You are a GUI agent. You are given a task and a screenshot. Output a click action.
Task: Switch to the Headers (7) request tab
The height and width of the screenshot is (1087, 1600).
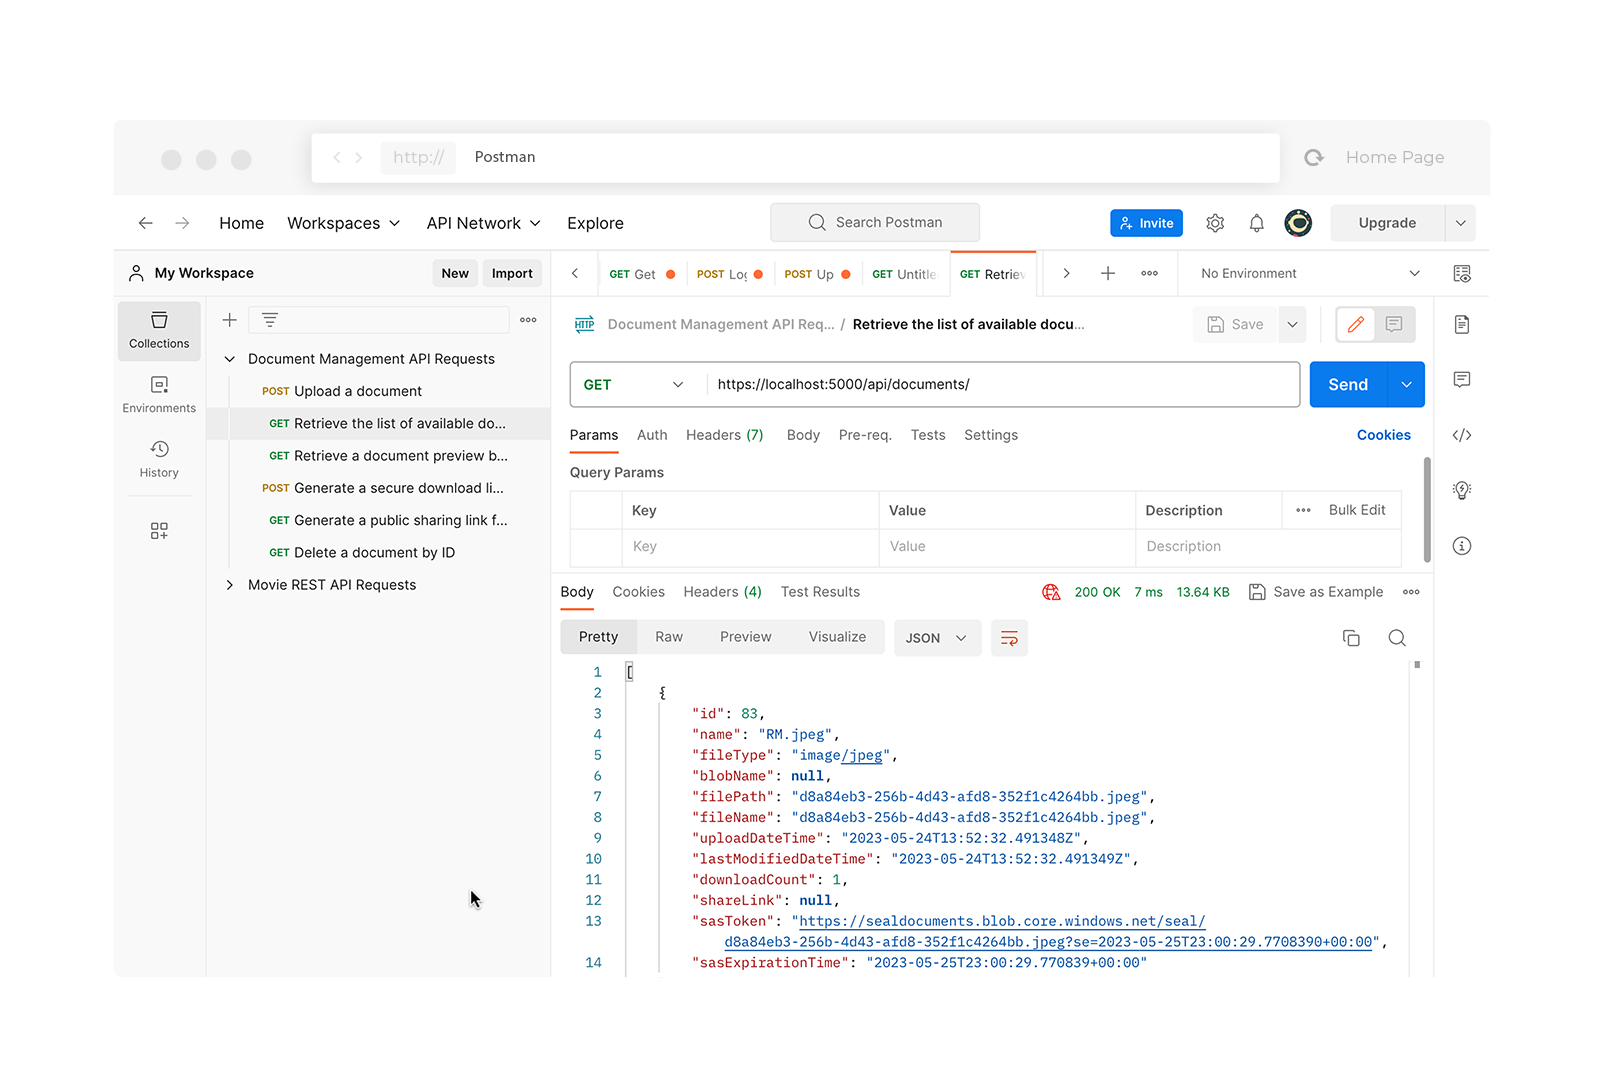coord(724,435)
